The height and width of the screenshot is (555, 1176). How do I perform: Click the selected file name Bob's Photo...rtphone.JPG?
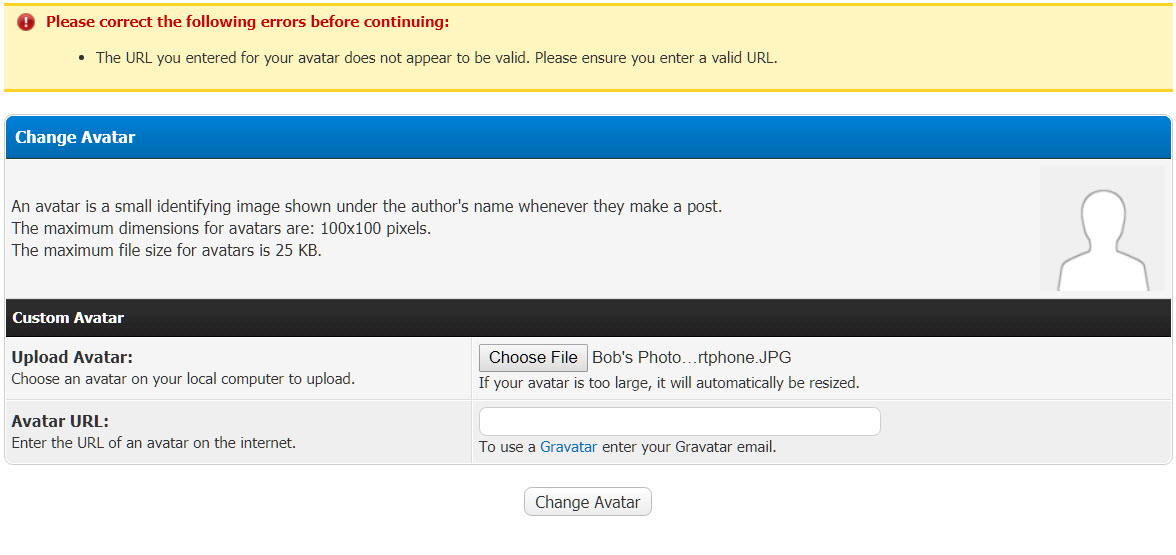point(691,357)
